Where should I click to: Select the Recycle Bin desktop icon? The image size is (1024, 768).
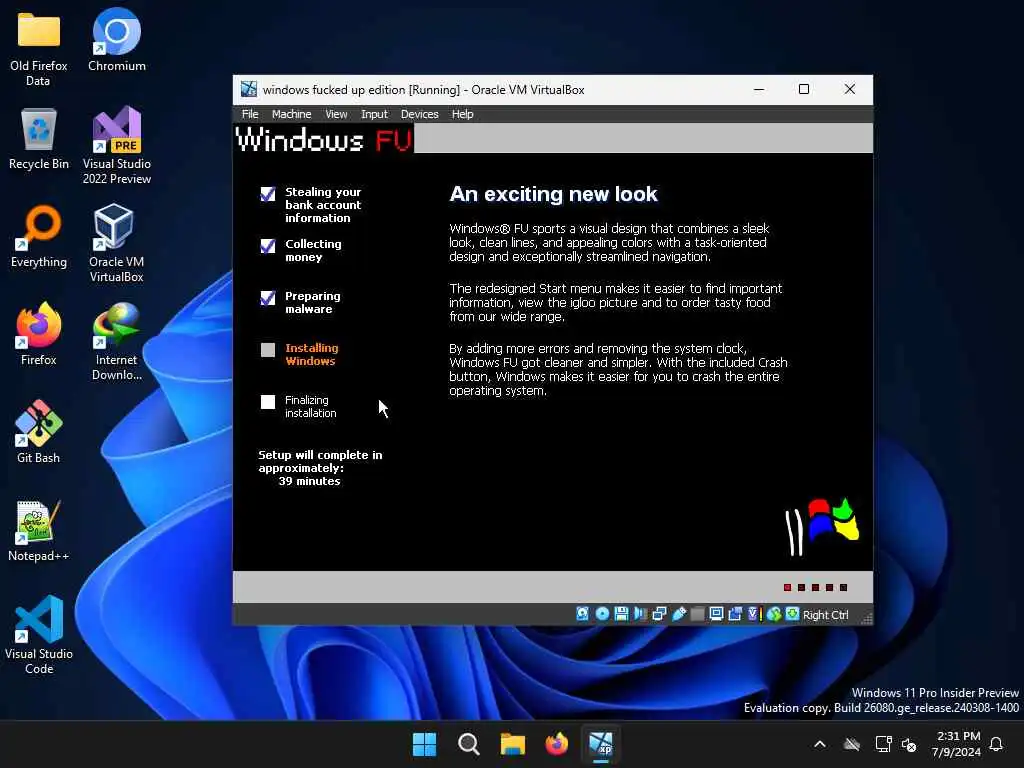tap(39, 139)
